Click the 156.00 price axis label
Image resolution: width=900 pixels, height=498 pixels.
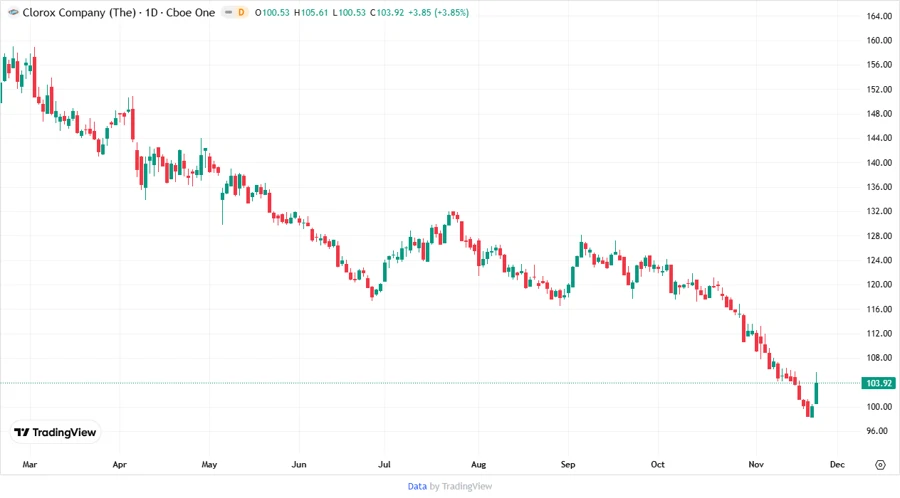(879, 65)
